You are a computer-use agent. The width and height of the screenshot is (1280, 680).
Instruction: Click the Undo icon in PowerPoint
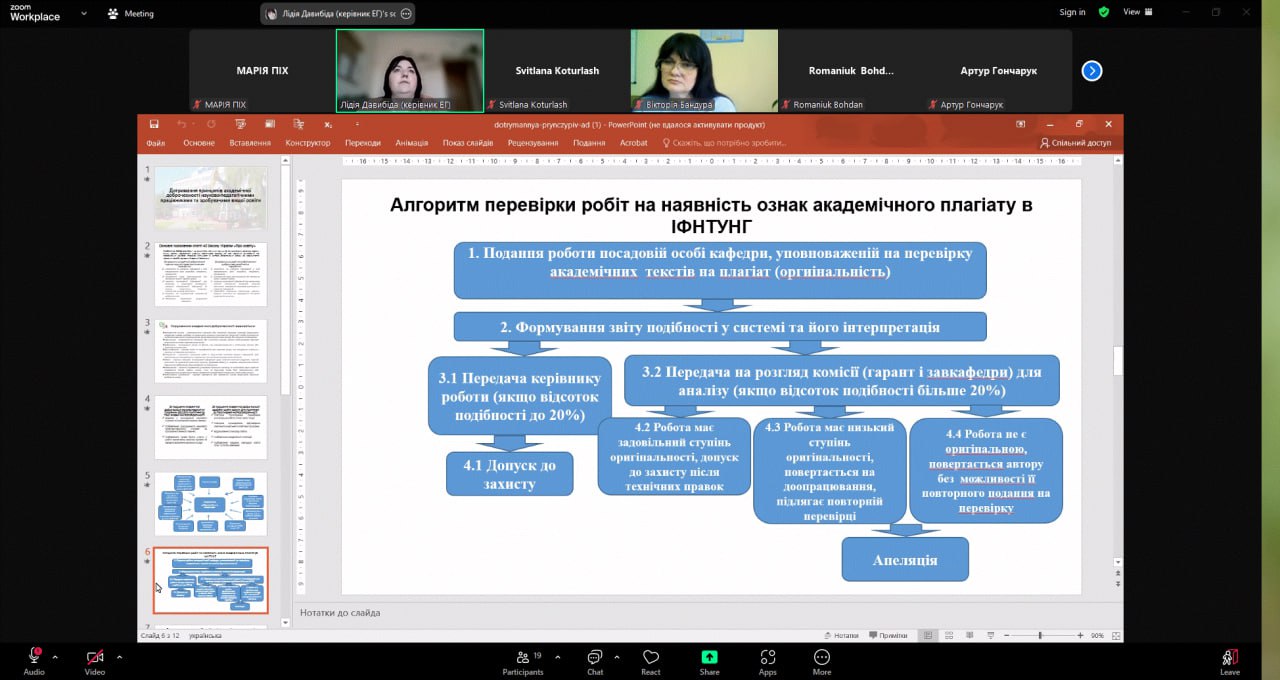click(x=182, y=123)
